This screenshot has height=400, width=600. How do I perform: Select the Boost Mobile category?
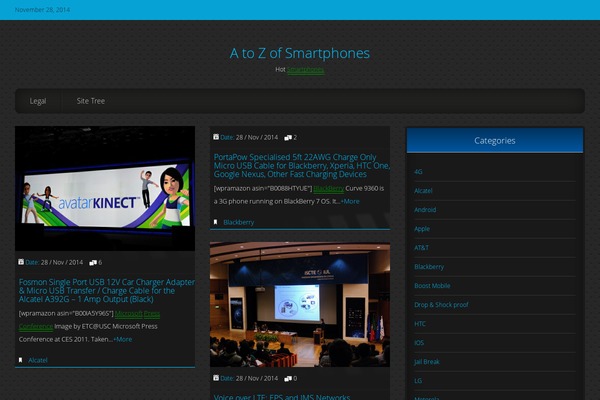432,286
